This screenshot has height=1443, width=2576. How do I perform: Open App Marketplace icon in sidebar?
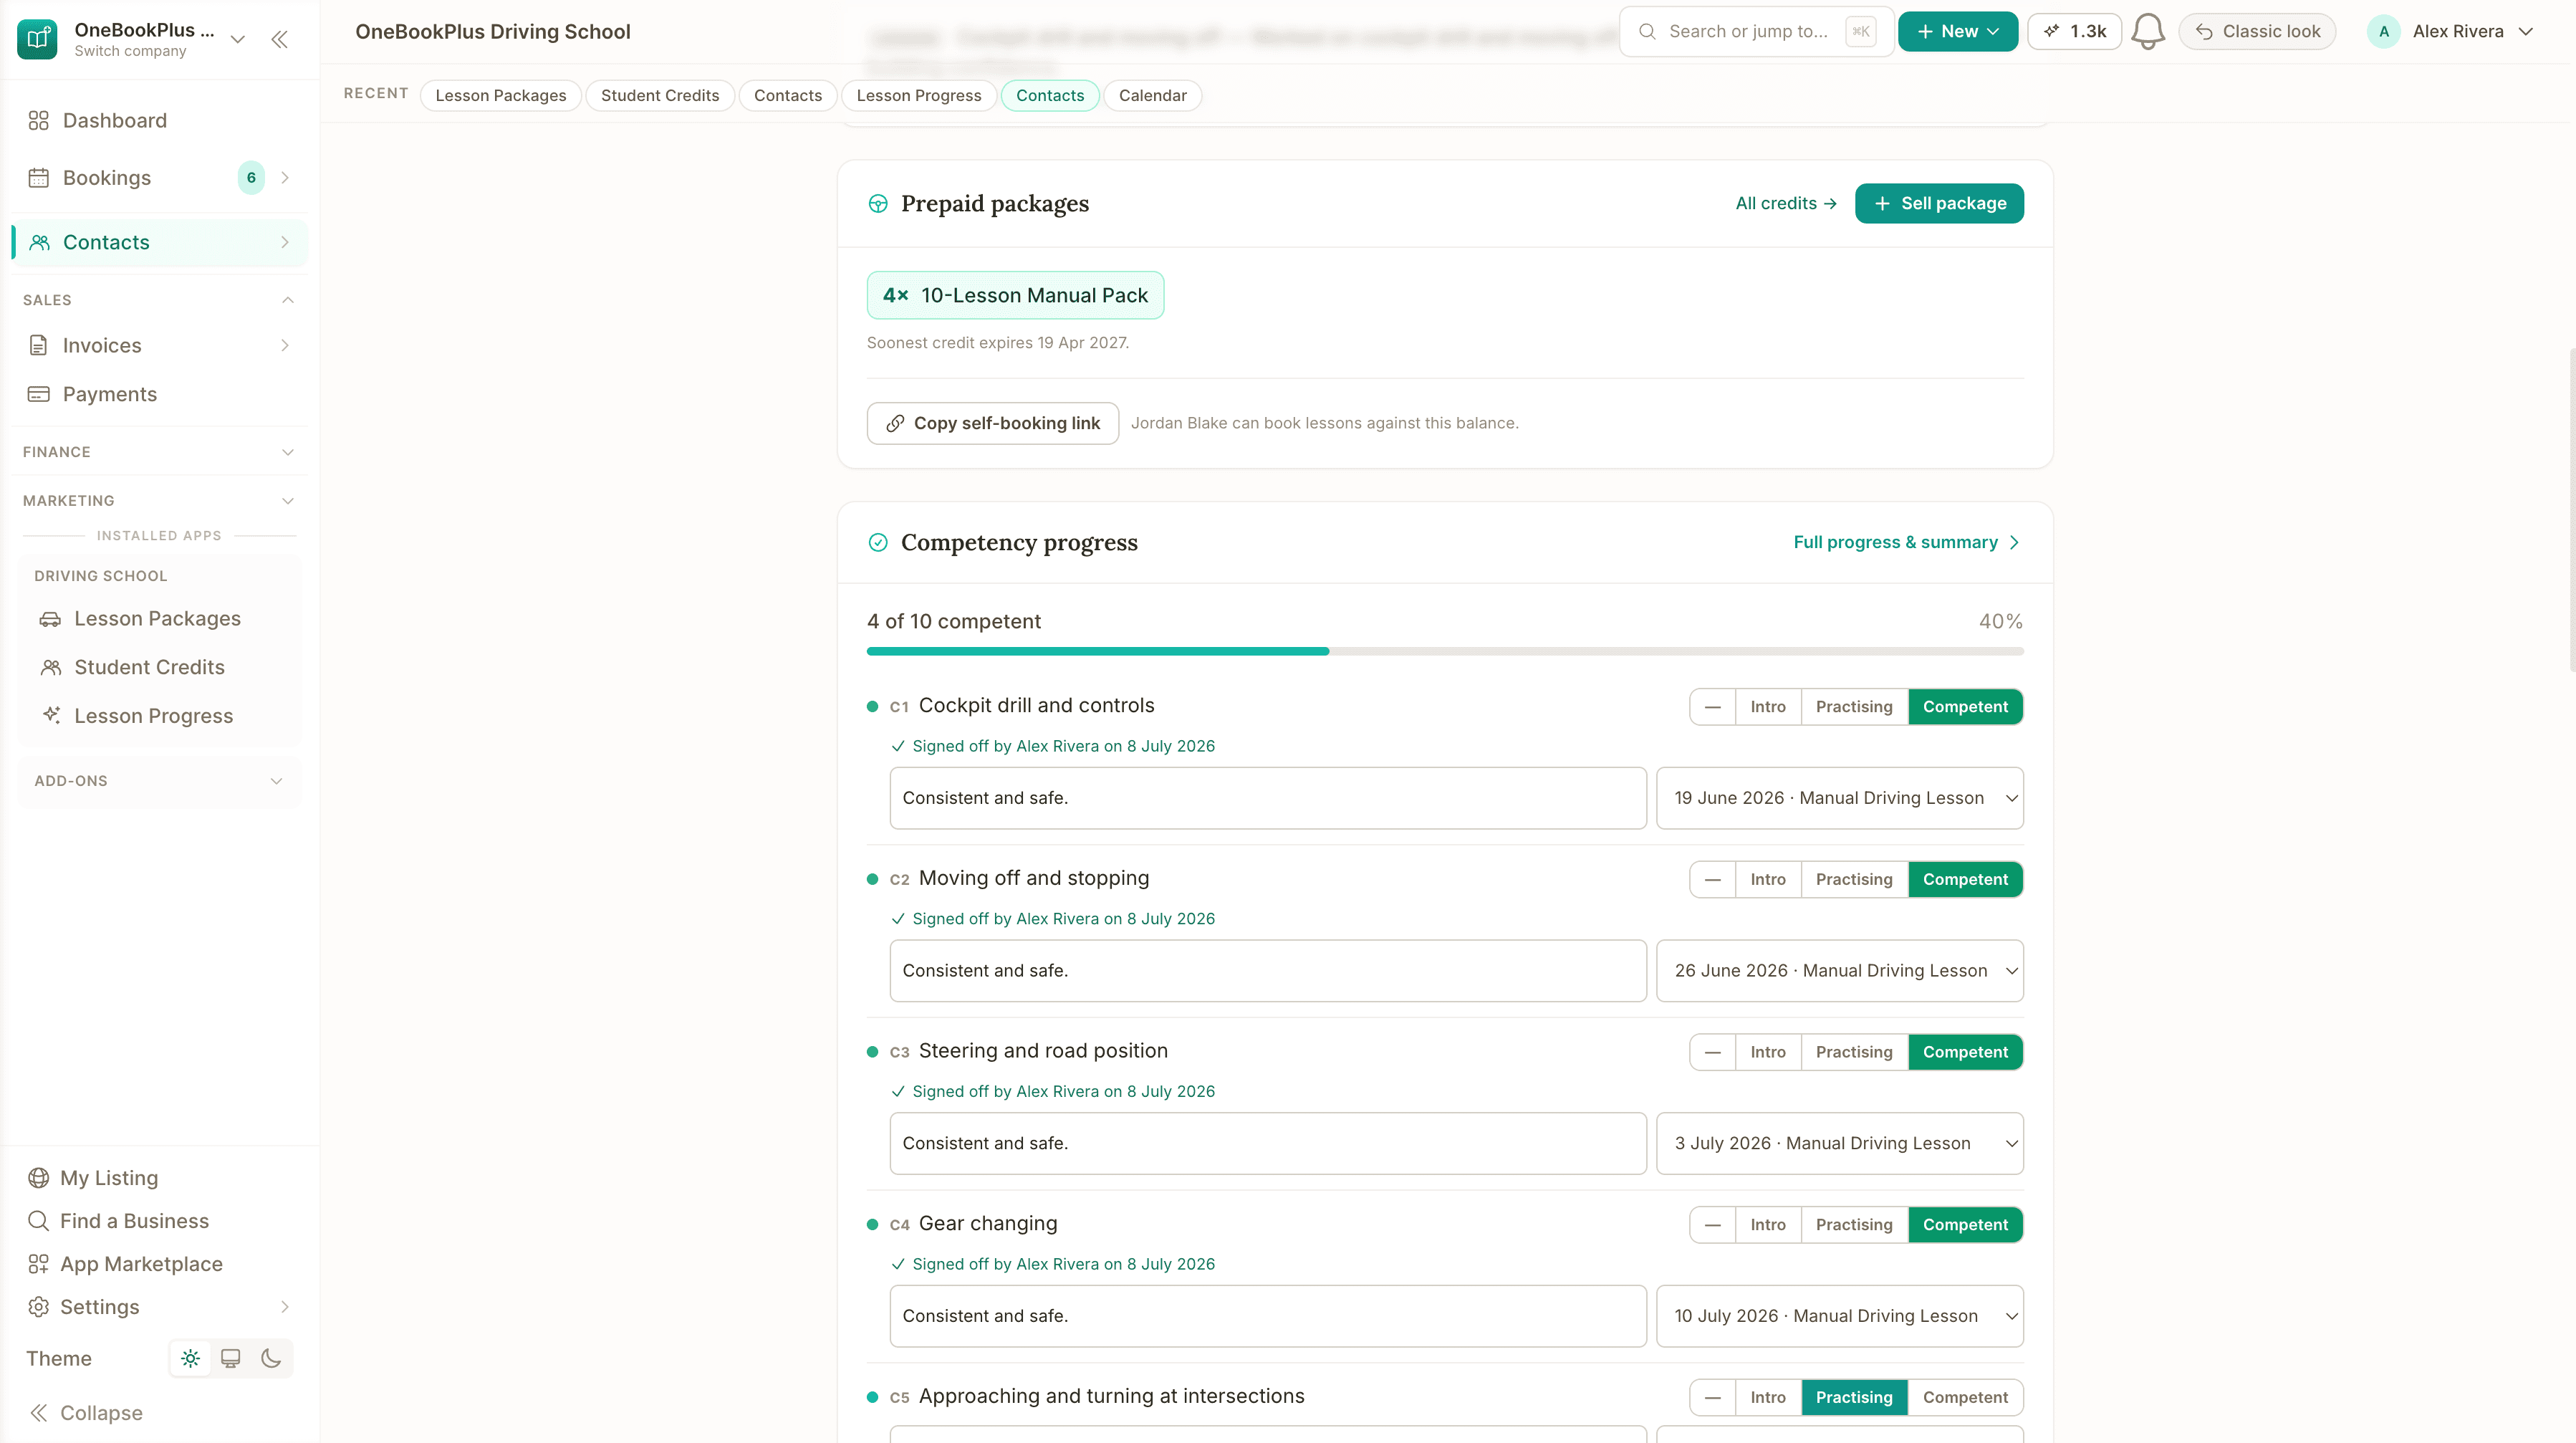pos(38,1264)
